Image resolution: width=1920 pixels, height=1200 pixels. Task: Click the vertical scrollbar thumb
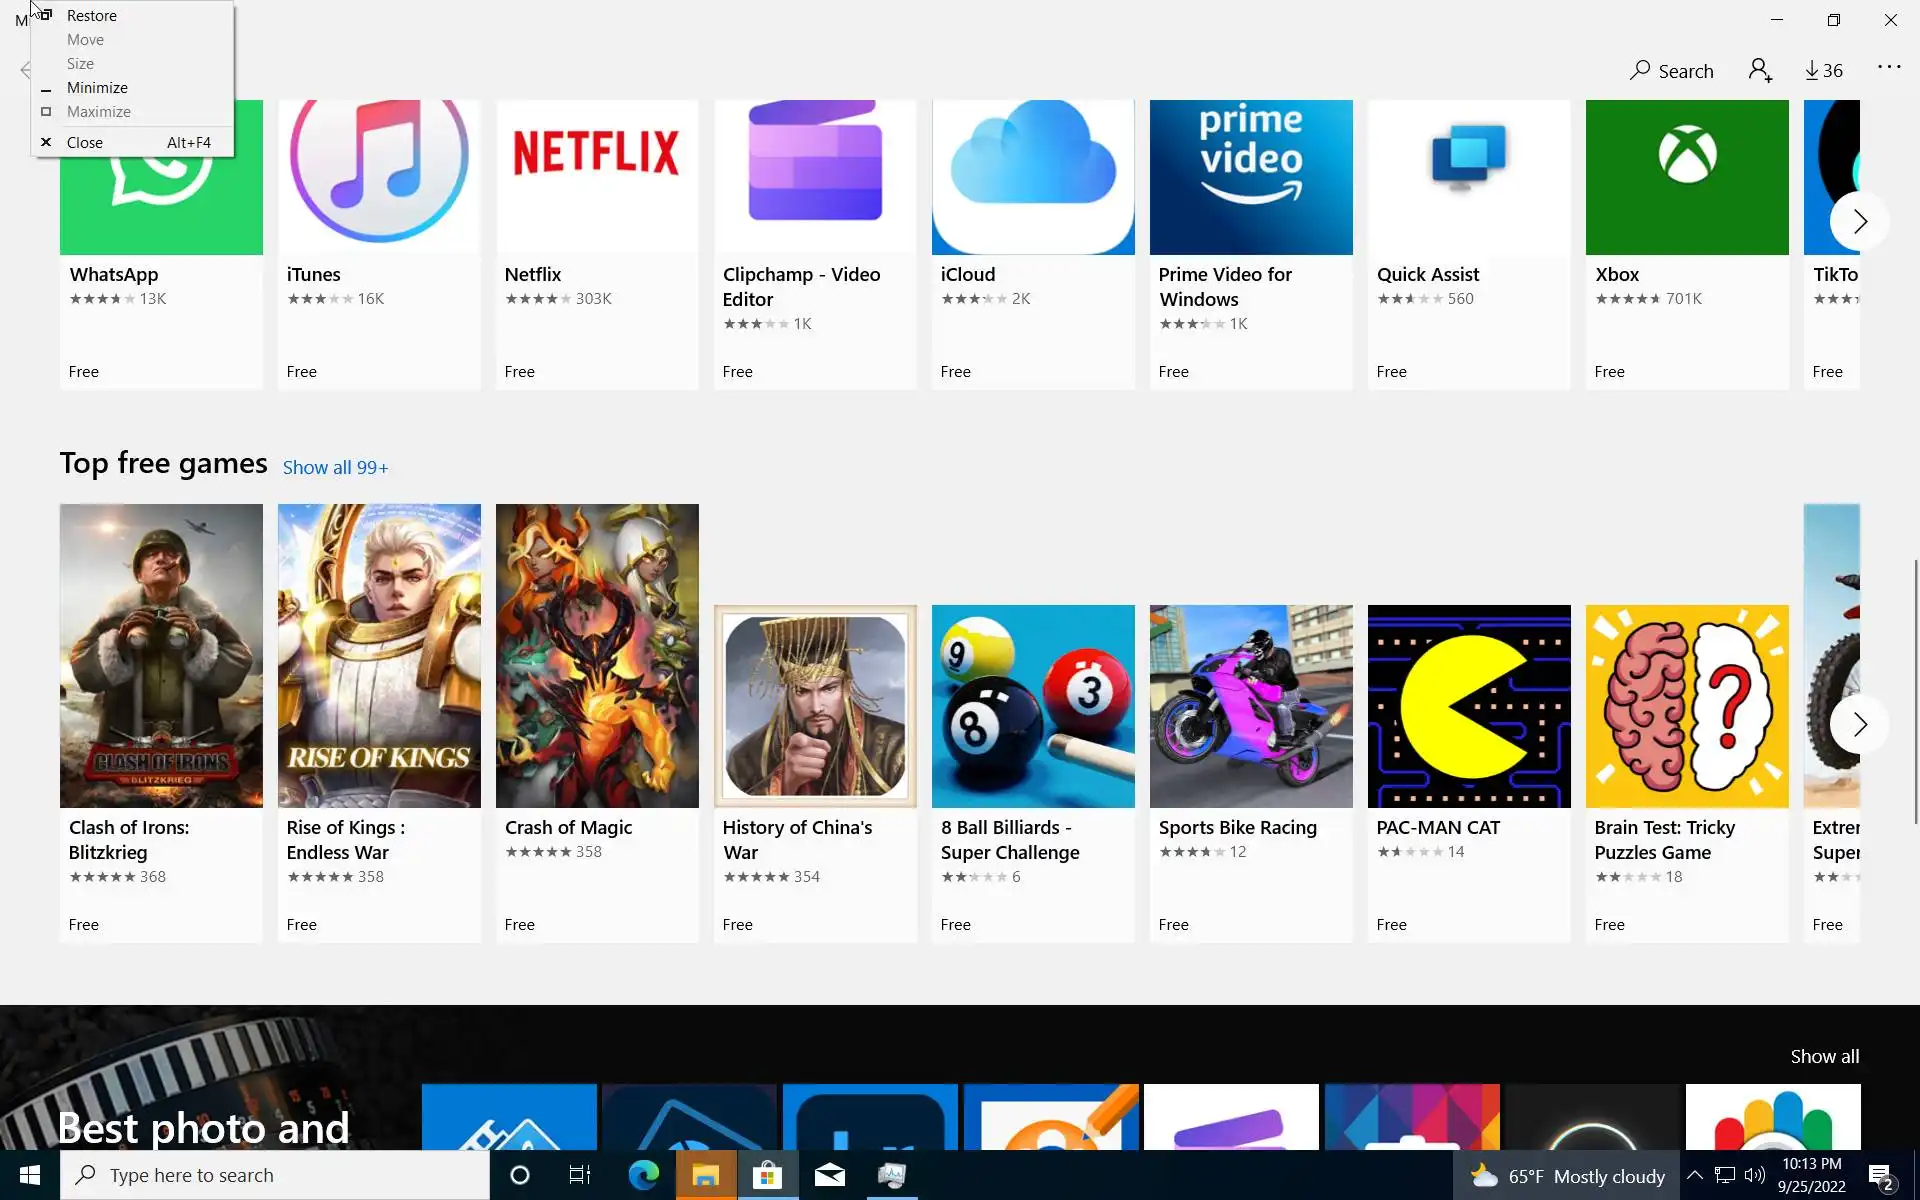1915,690
